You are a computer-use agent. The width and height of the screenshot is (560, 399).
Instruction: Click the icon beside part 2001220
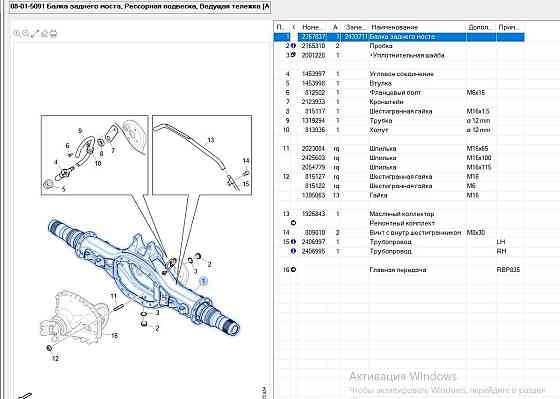point(293,55)
